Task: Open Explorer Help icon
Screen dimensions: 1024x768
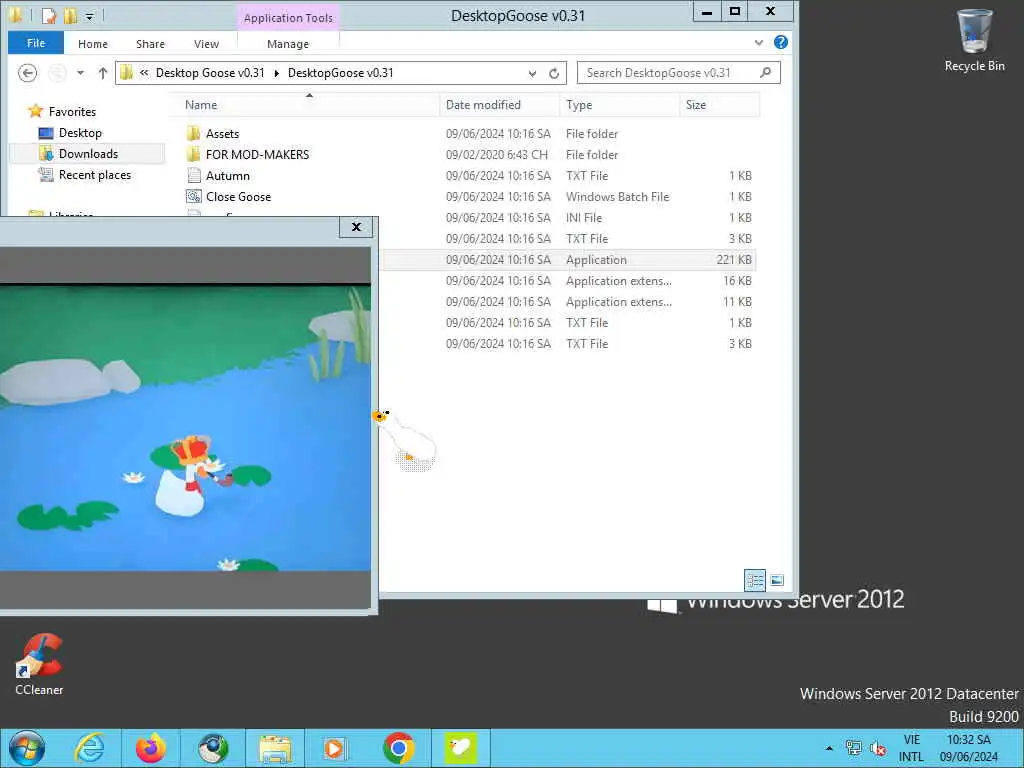Action: click(780, 42)
